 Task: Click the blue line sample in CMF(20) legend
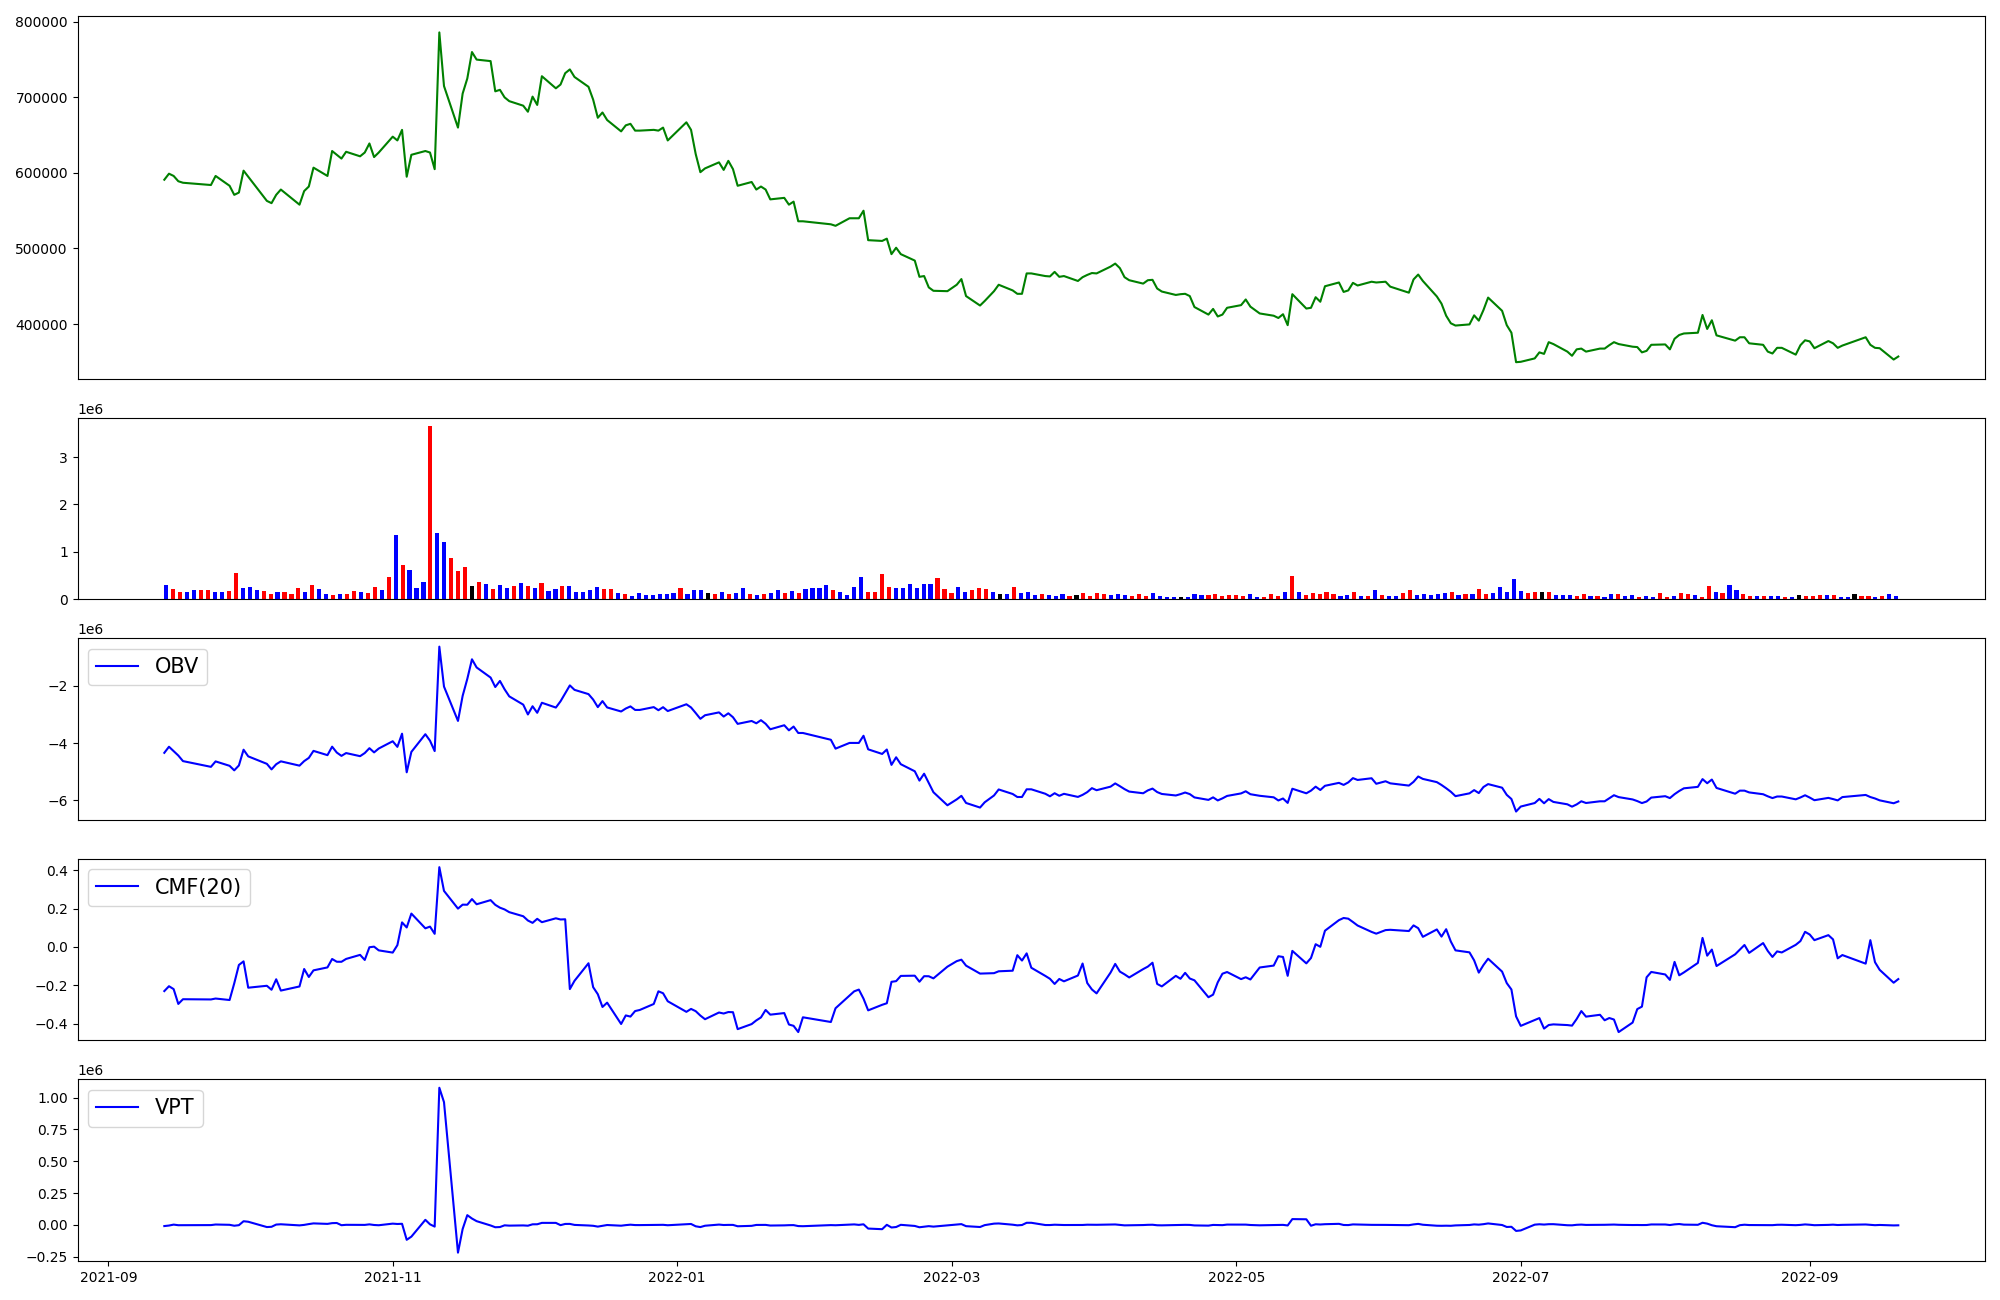pyautogui.click(x=119, y=888)
